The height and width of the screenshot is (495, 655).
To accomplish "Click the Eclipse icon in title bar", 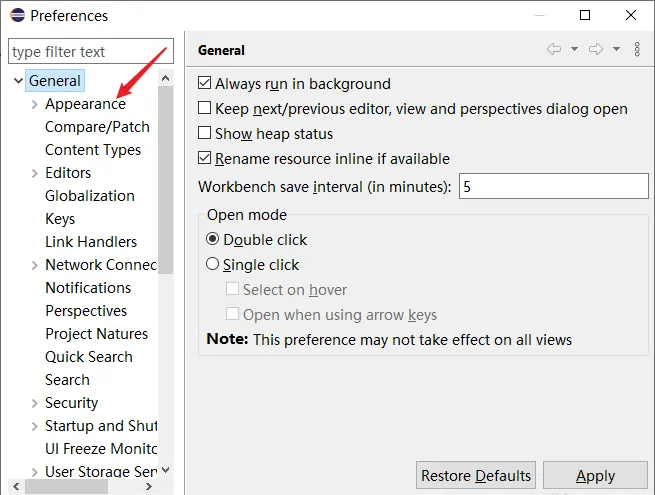I will [17, 15].
